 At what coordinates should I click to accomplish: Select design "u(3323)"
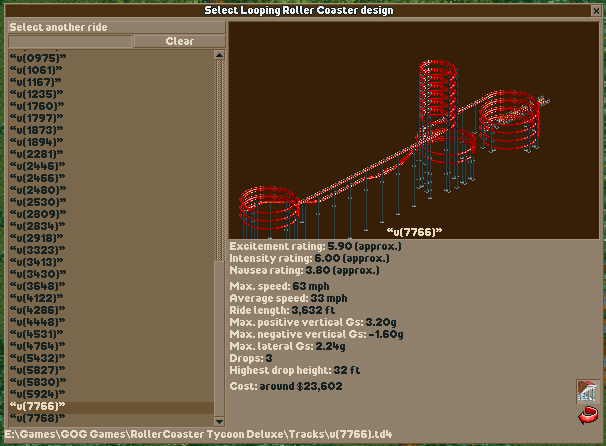click(x=111, y=250)
